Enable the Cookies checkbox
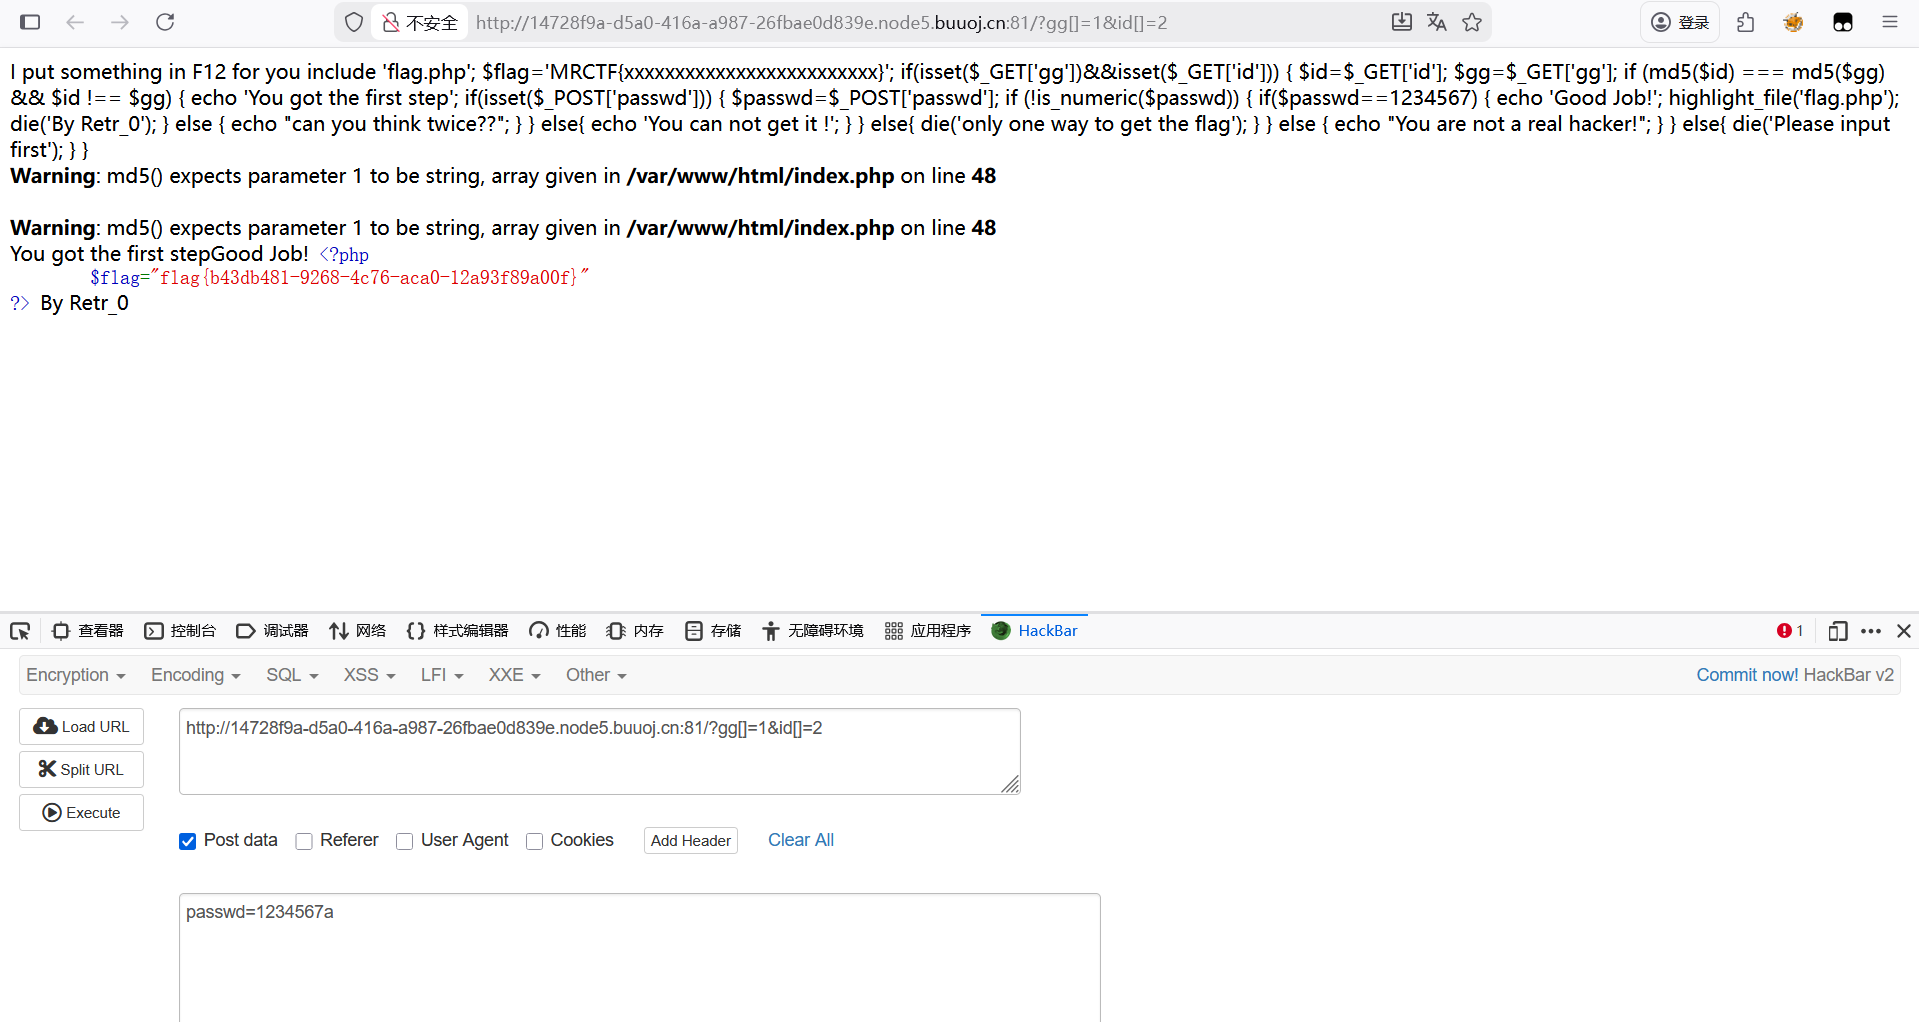 click(x=535, y=841)
